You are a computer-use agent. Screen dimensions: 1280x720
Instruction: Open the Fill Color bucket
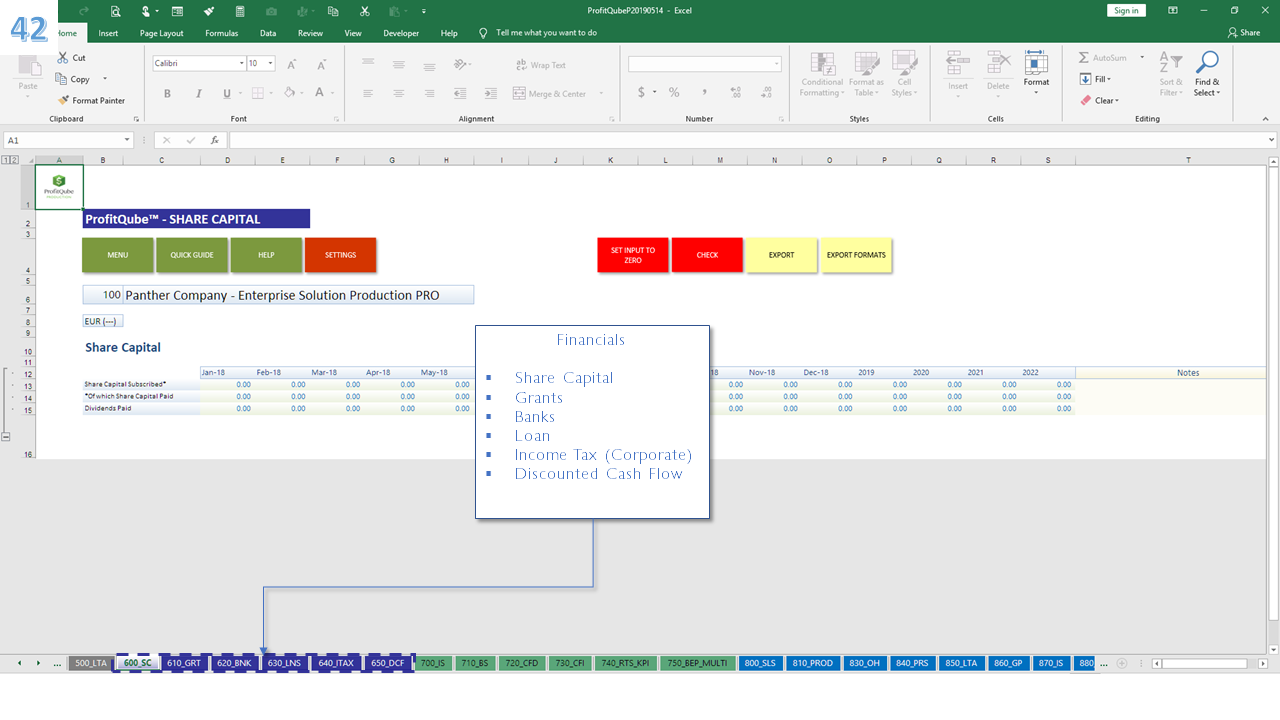point(288,93)
